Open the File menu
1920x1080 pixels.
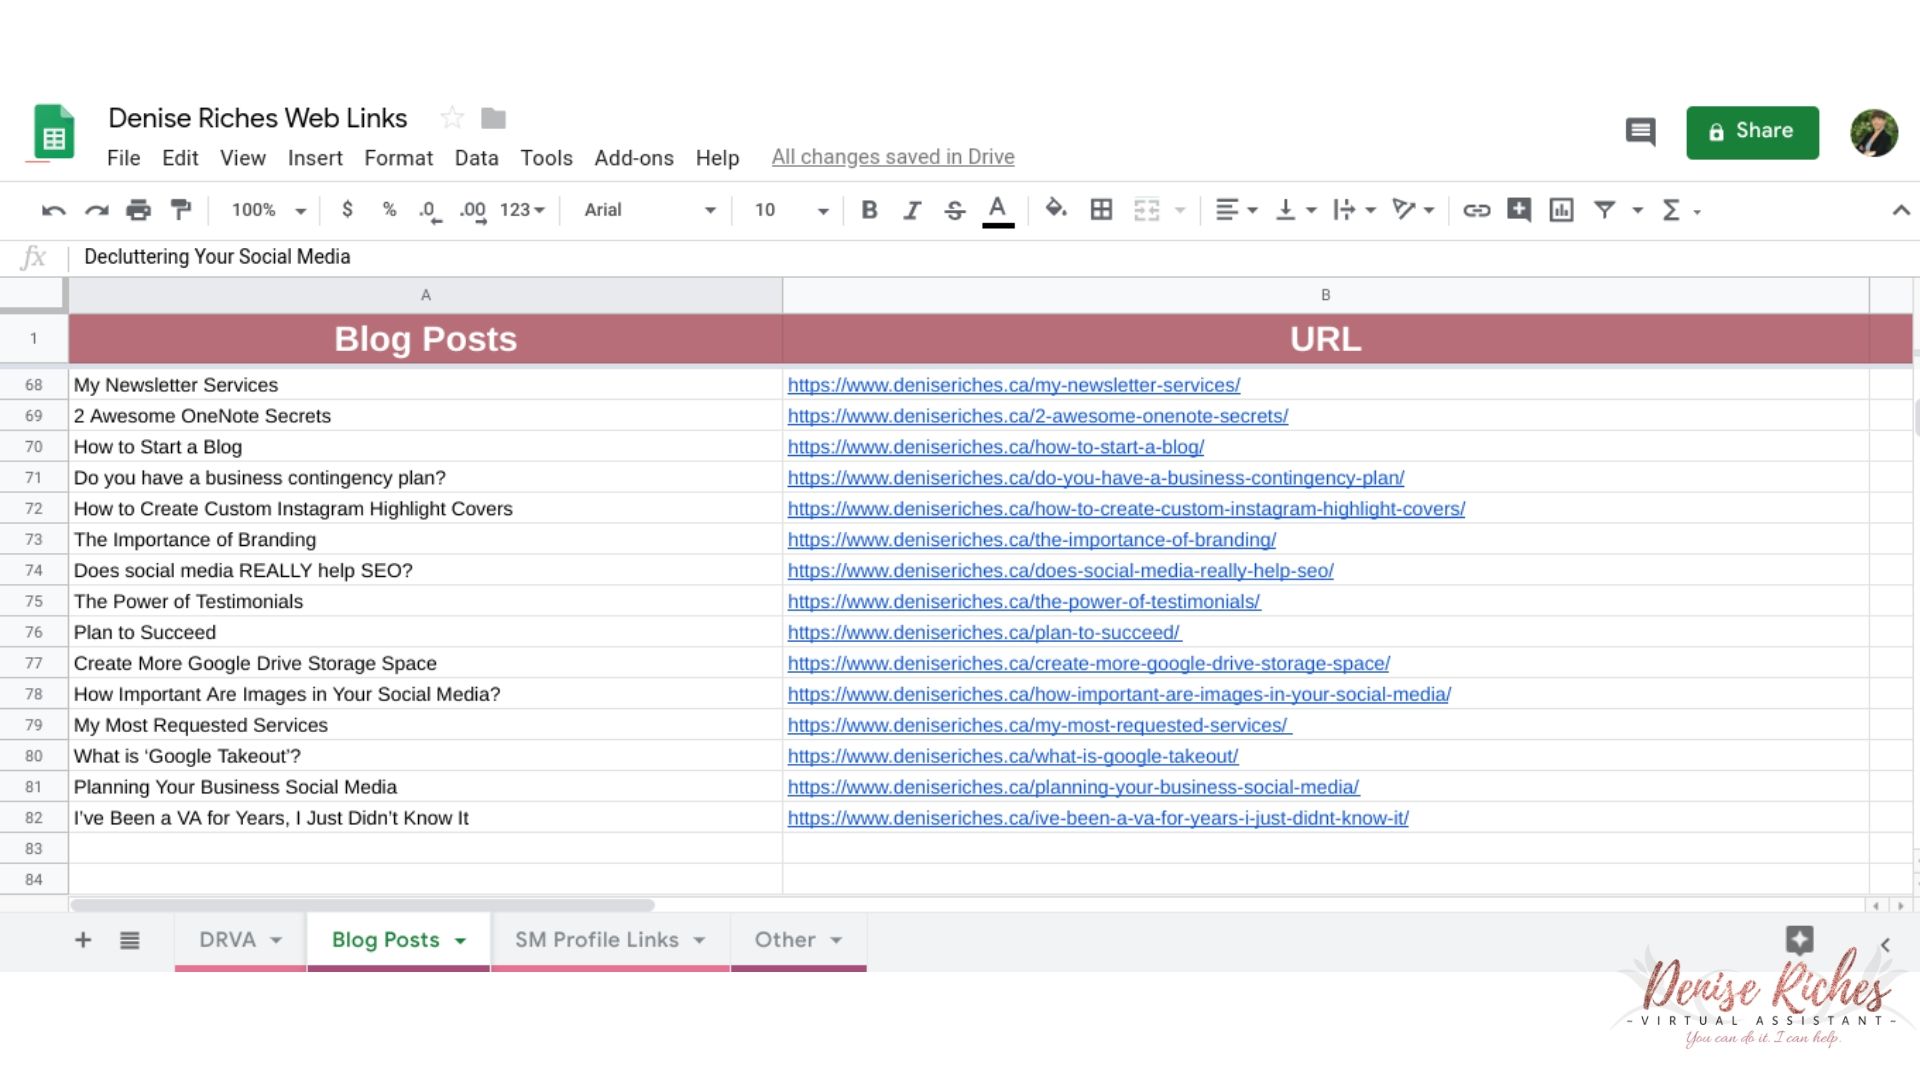[123, 158]
